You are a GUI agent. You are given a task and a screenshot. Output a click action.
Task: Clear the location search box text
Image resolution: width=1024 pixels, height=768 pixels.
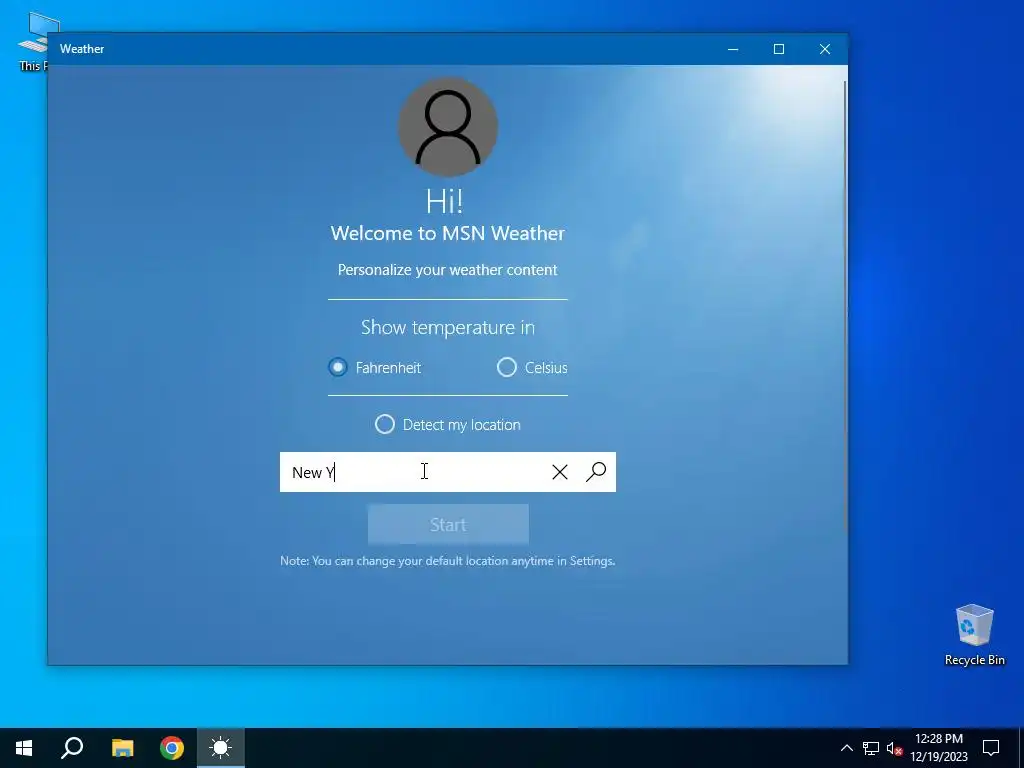tap(560, 472)
